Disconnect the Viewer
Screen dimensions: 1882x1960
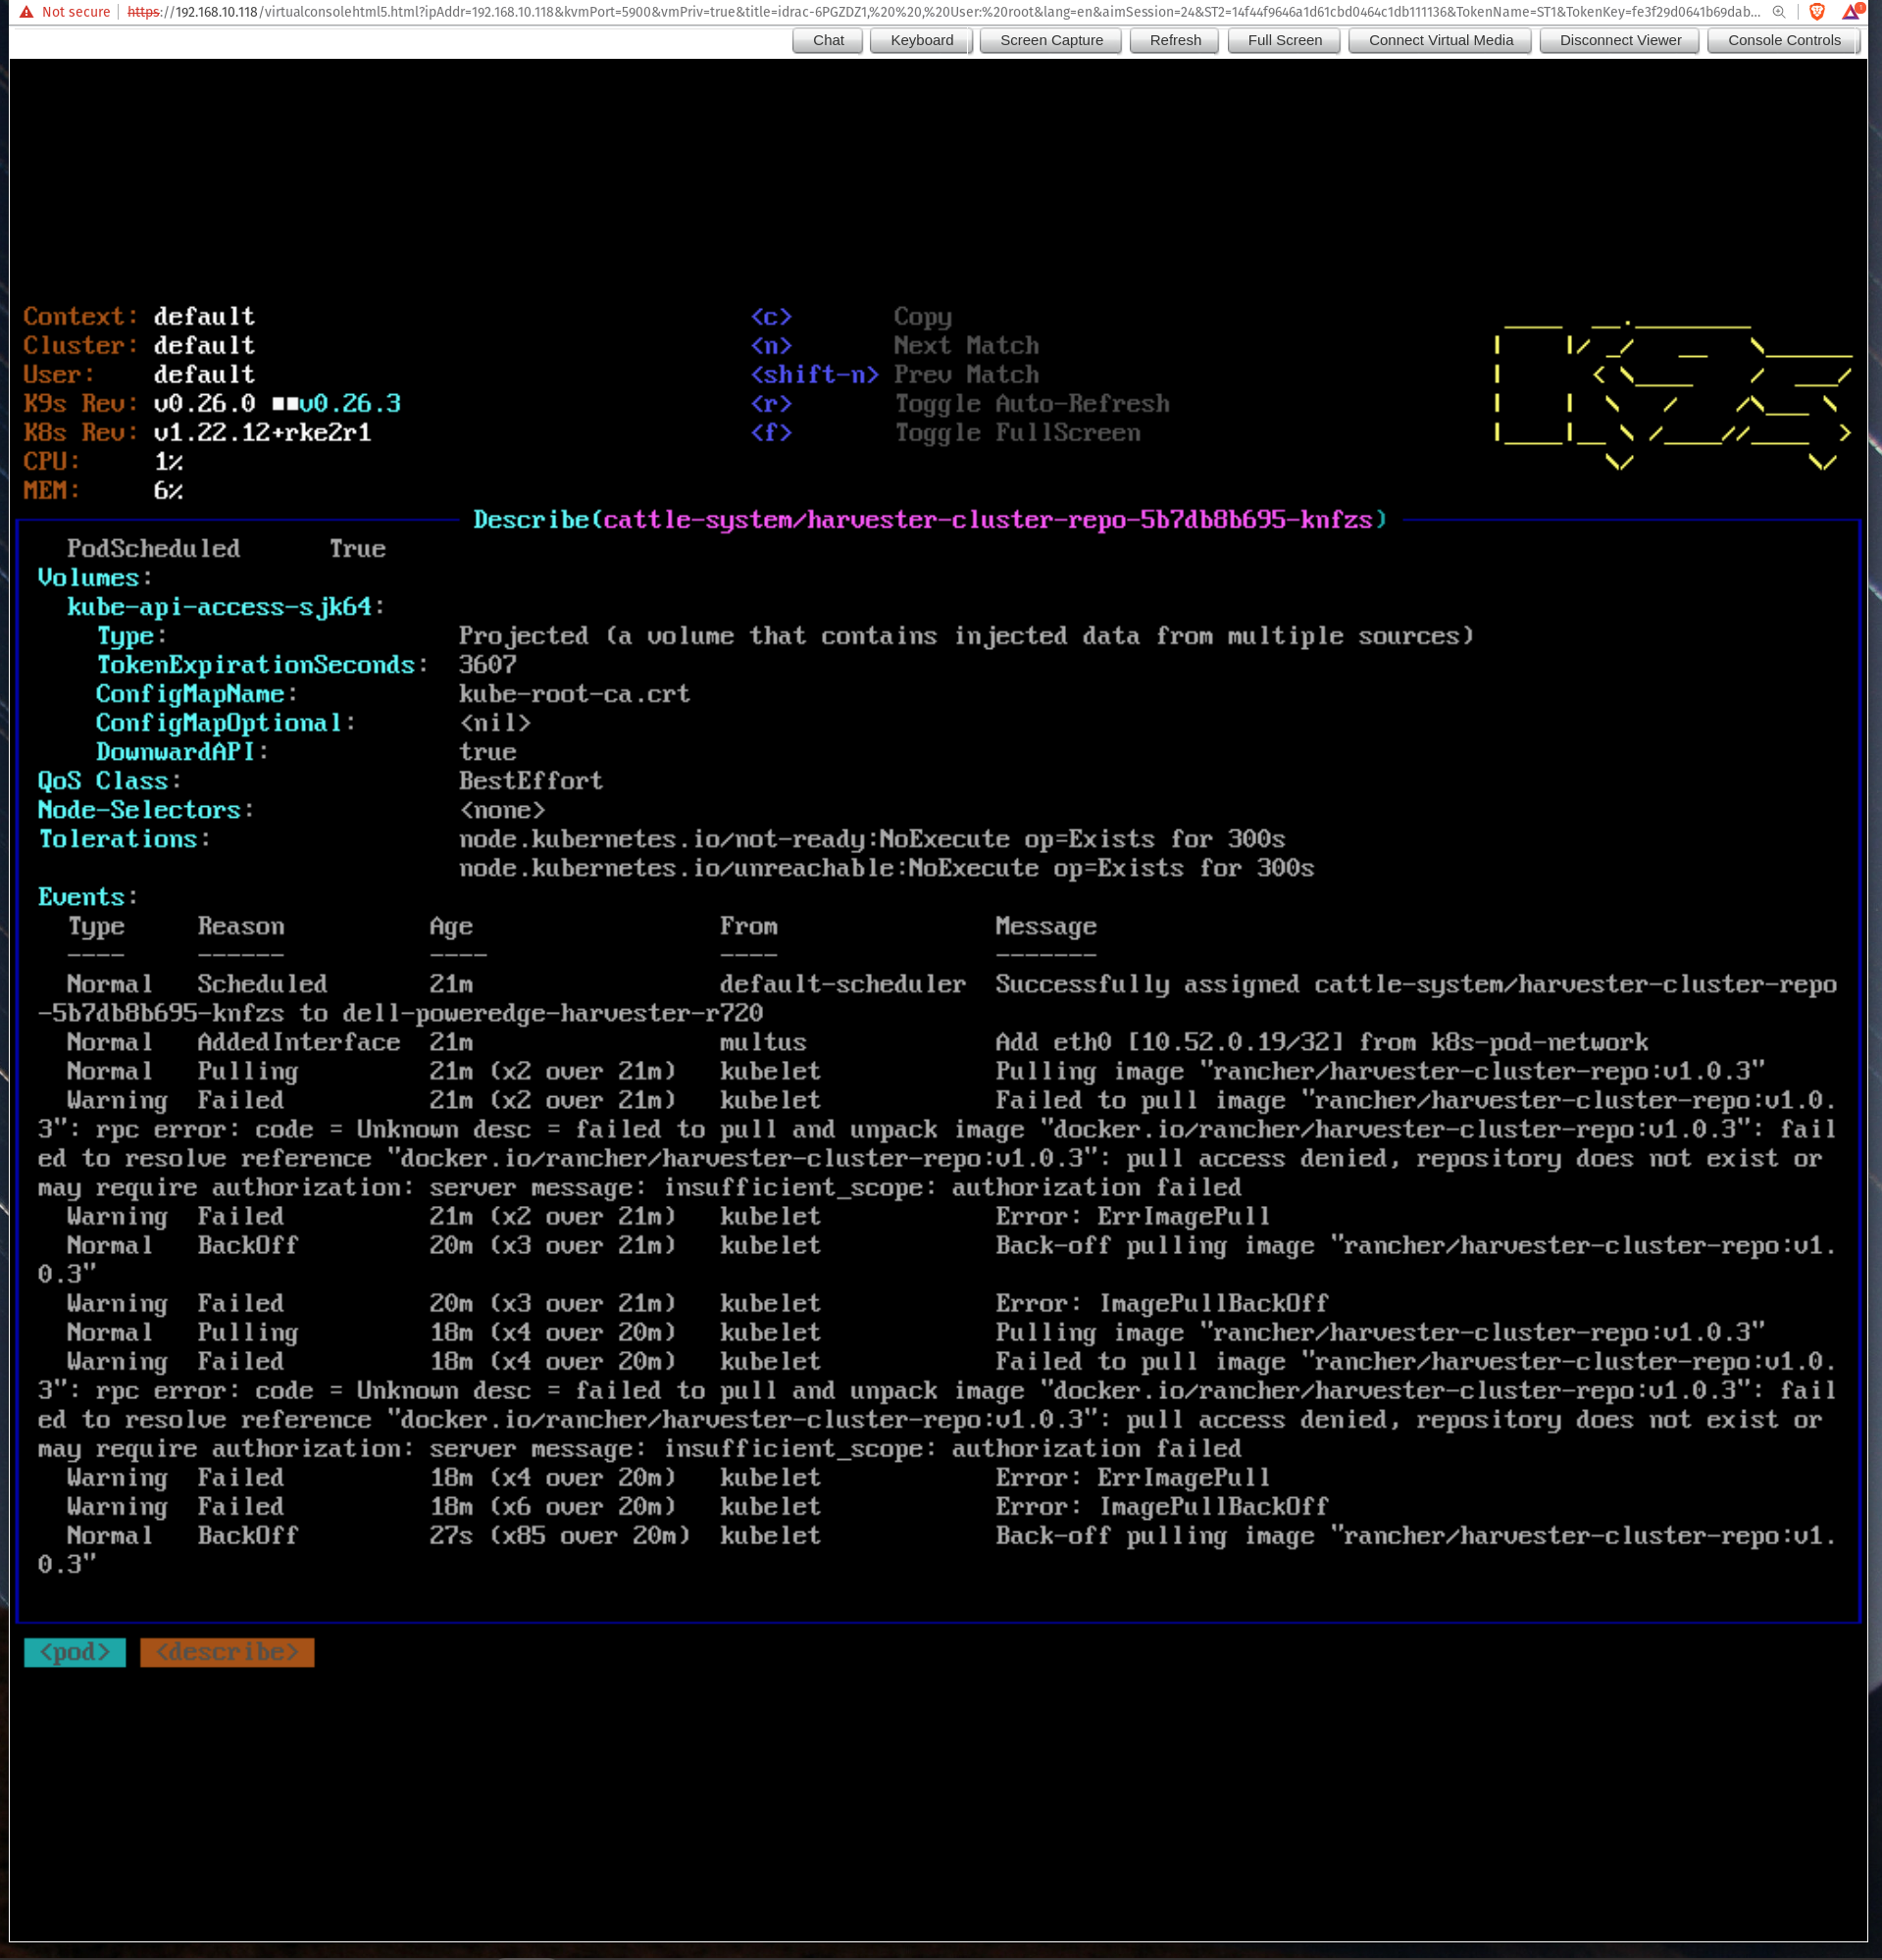(1620, 40)
